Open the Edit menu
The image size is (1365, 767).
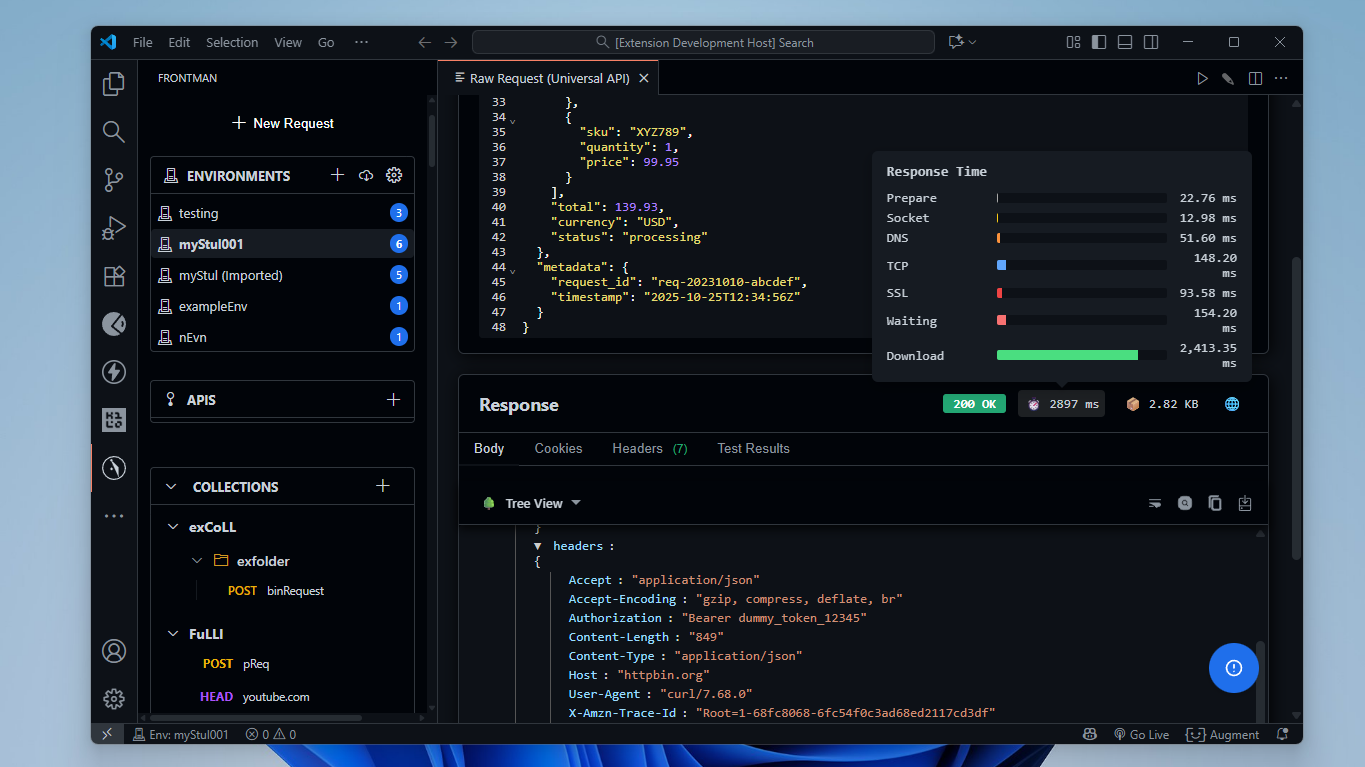coord(179,42)
